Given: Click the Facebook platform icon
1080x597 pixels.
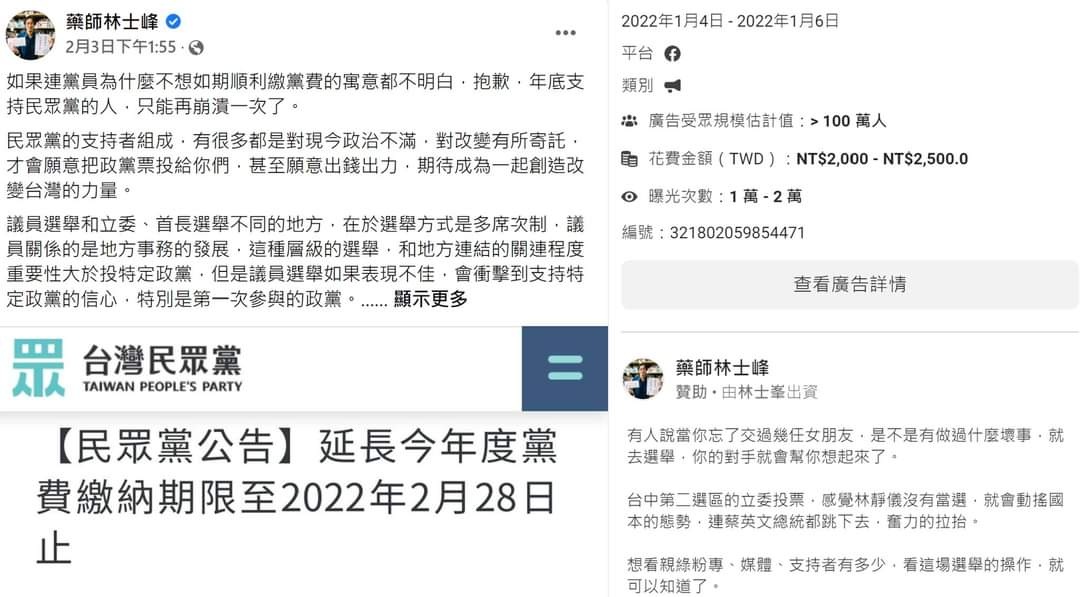Looking at the screenshot, I should pyautogui.click(x=672, y=54).
